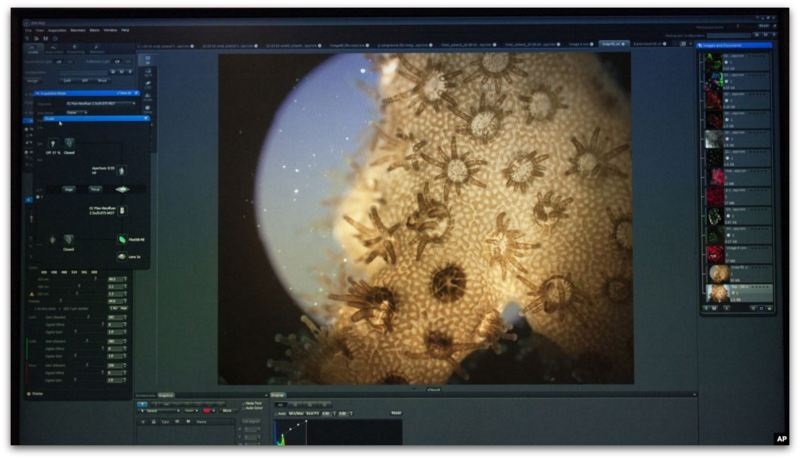Select the bottom coral image thumbnail
This screenshot has height=459, width=800.
[x=719, y=293]
